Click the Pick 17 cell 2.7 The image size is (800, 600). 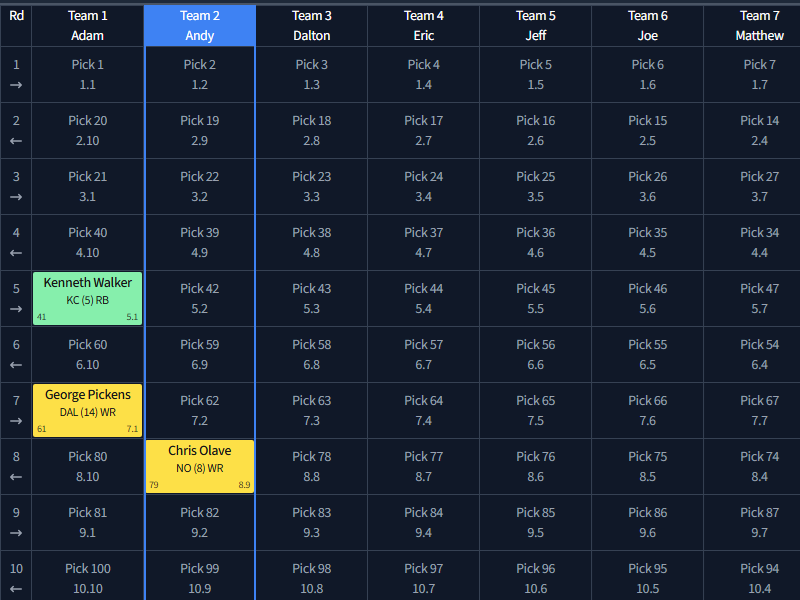click(x=423, y=131)
